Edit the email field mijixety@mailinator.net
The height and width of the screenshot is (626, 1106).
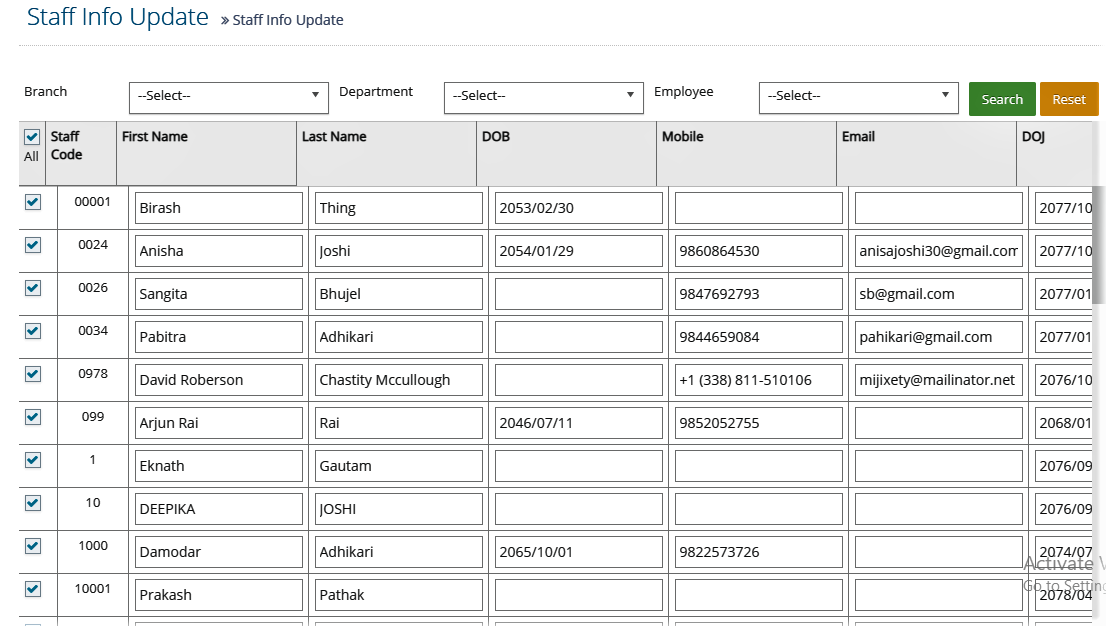tap(938, 380)
